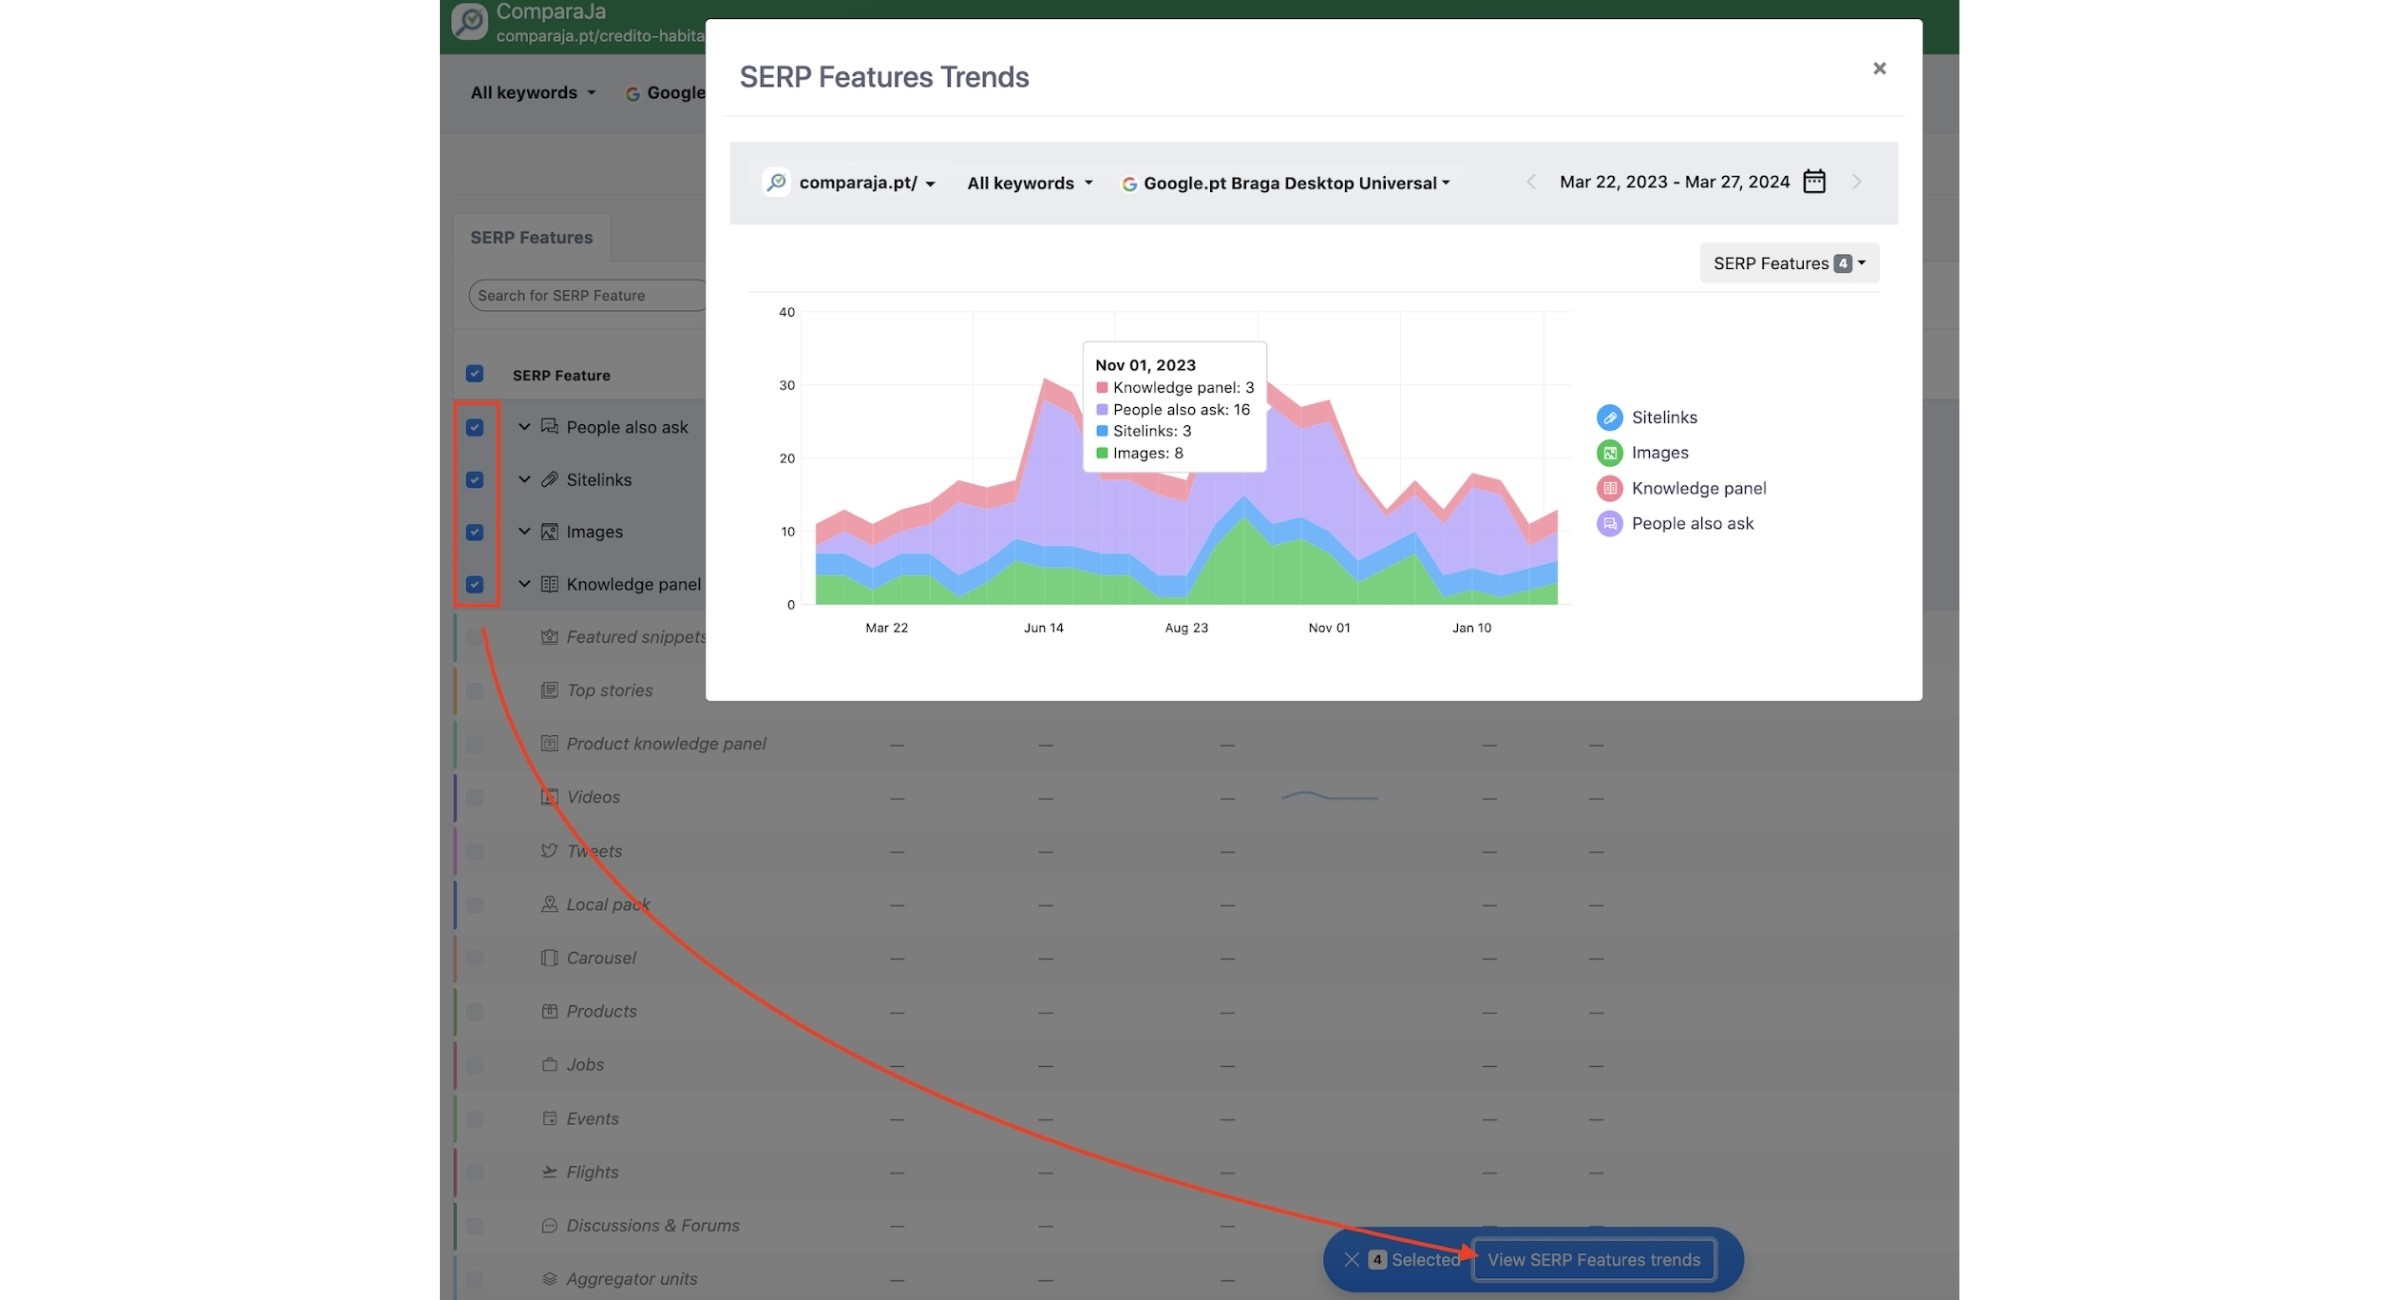The image size is (2400, 1300).
Task: Switch to the SERP Features tab
Action: 531,238
